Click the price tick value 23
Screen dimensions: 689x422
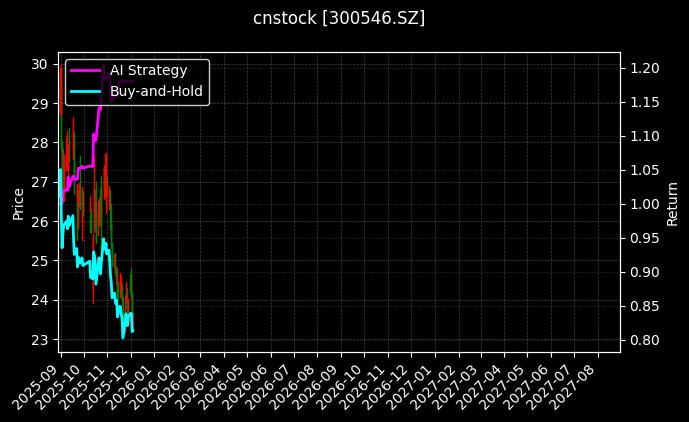(x=39, y=340)
